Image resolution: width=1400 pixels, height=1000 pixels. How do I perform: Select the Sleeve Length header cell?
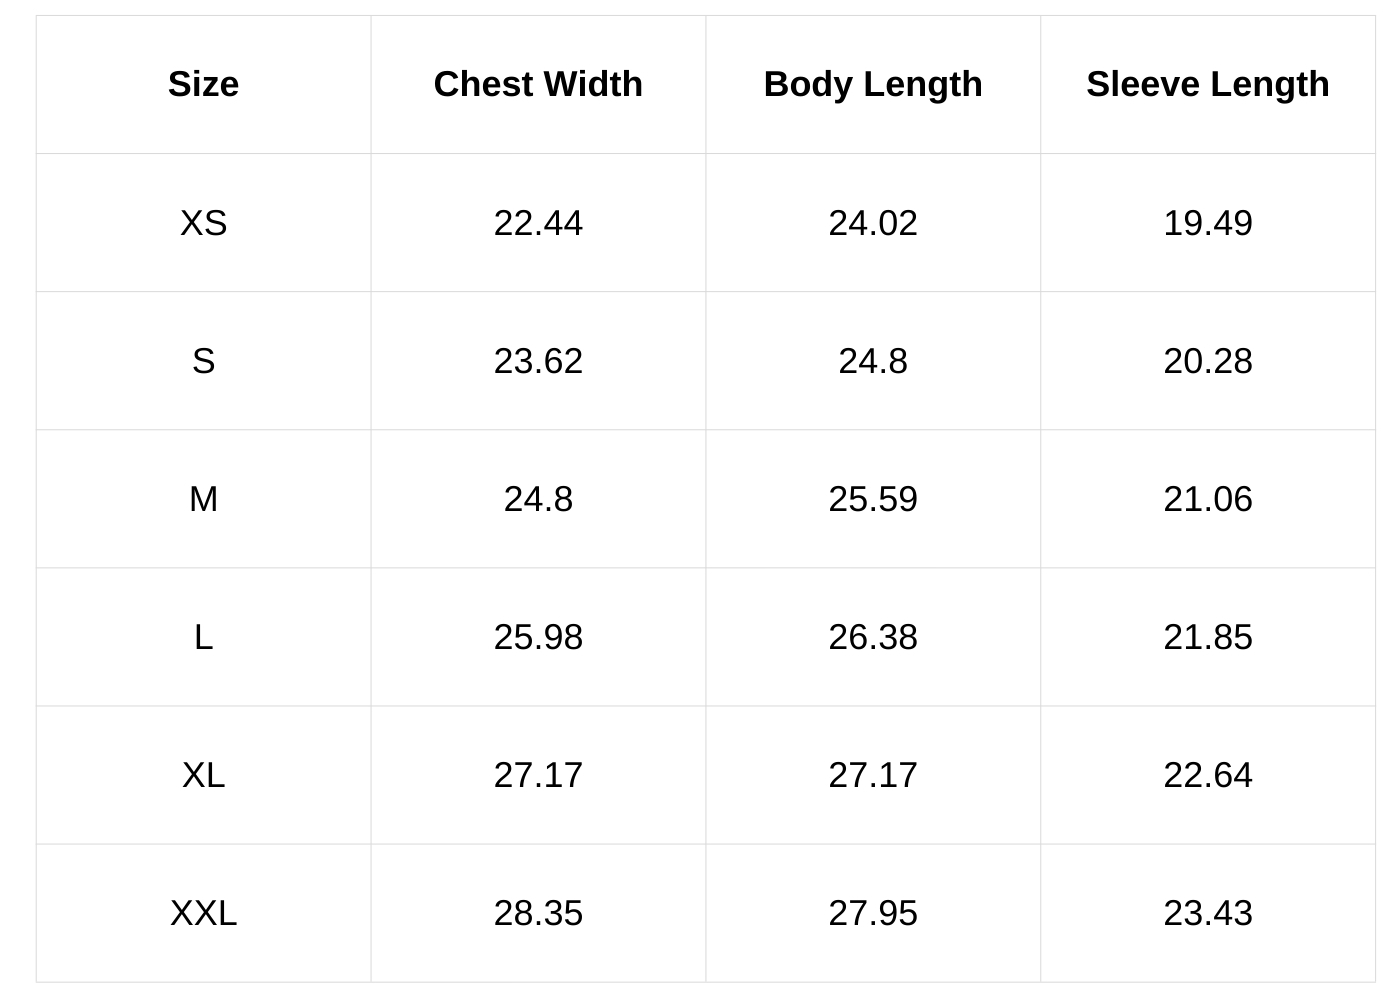coord(1208,84)
